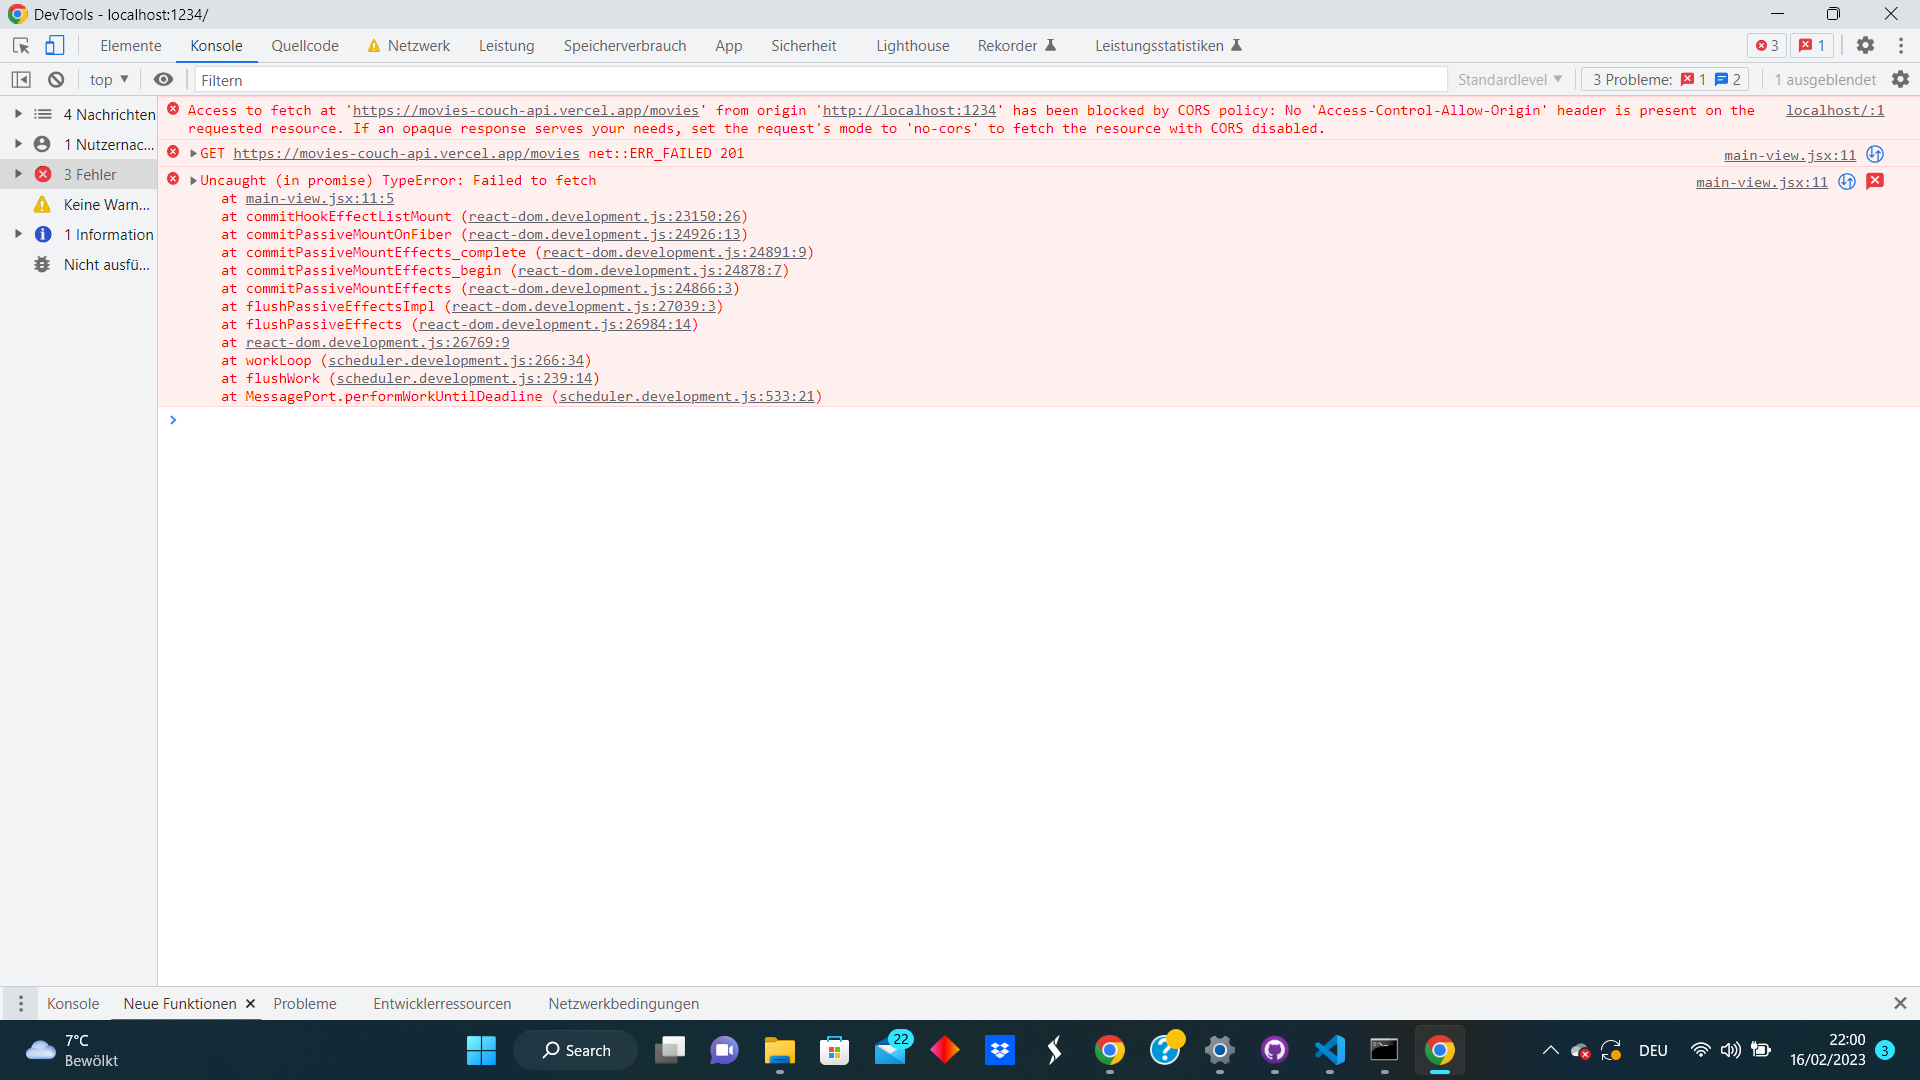Open the Lighthouse tab
The width and height of the screenshot is (1920, 1080).
[x=913, y=46]
